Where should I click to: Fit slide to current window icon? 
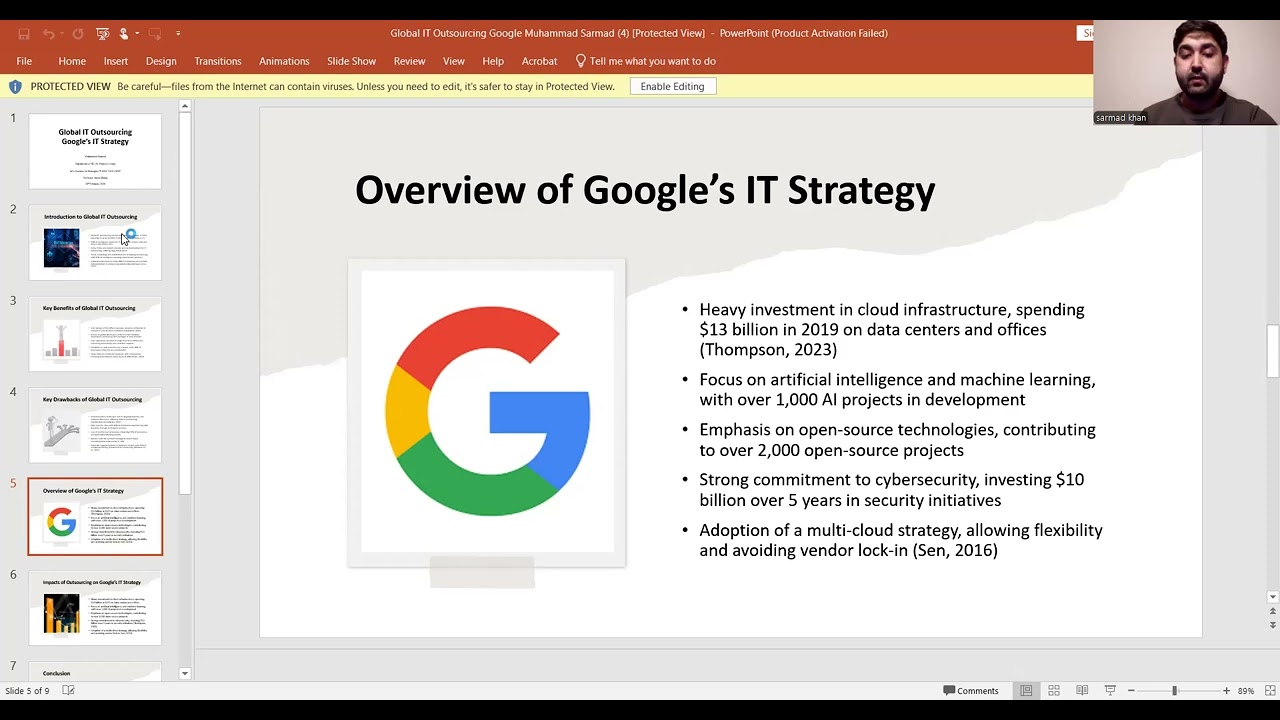click(1270, 691)
